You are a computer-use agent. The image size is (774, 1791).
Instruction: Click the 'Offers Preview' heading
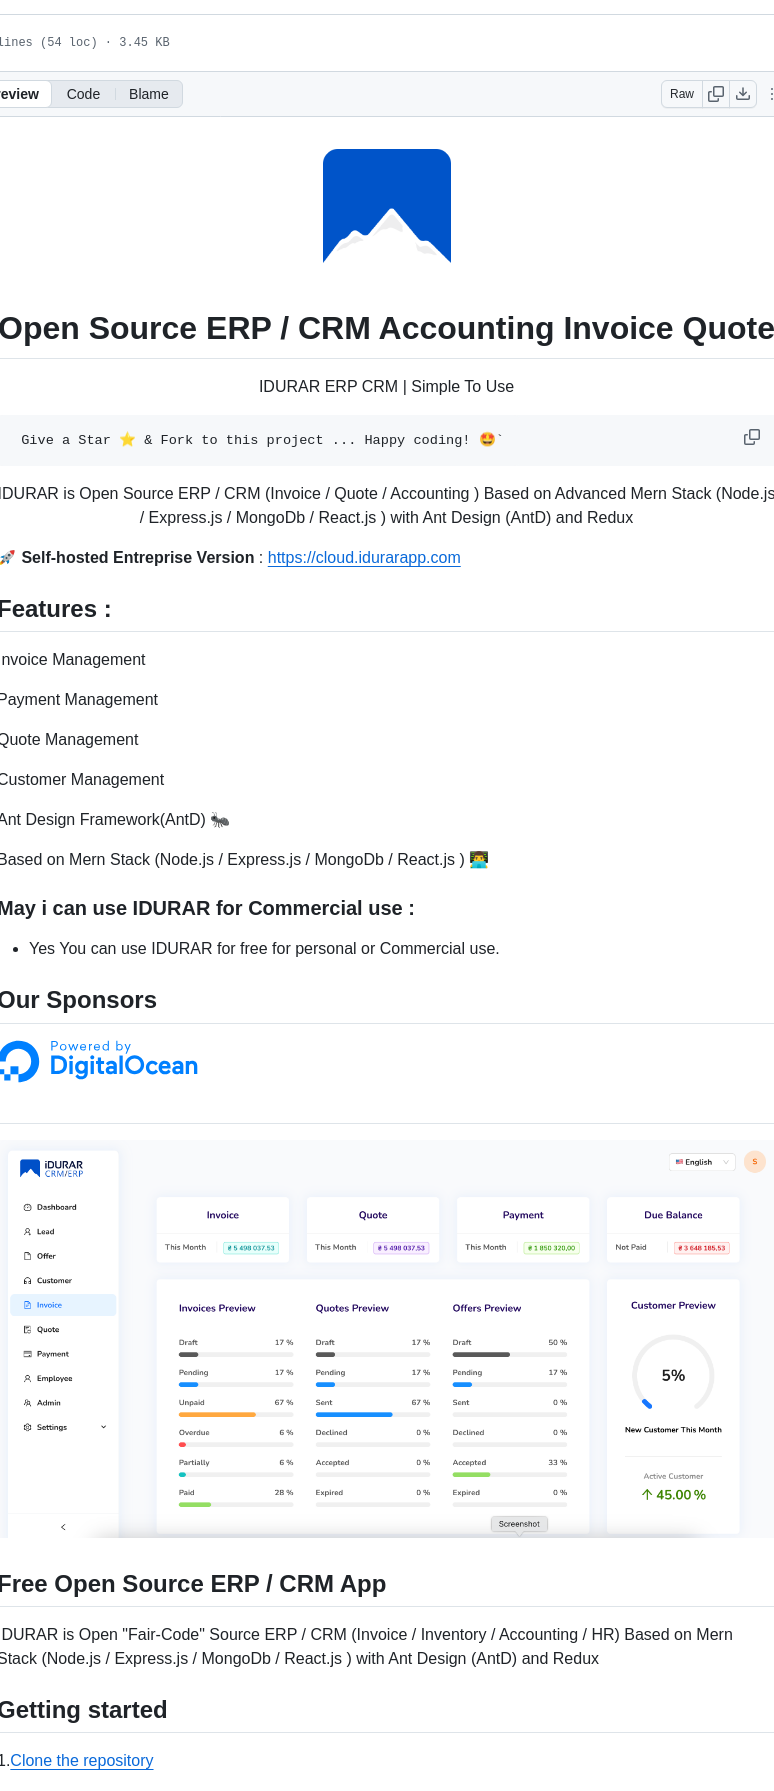coord(487,1308)
